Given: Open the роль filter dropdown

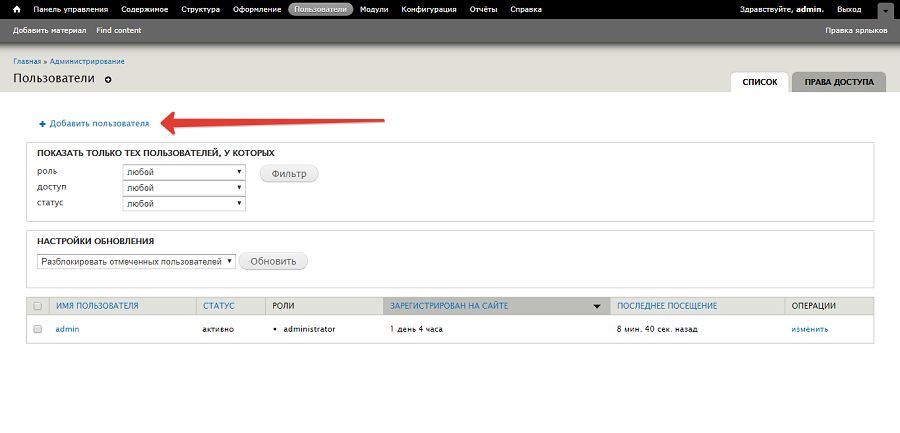Looking at the screenshot, I should tap(184, 172).
